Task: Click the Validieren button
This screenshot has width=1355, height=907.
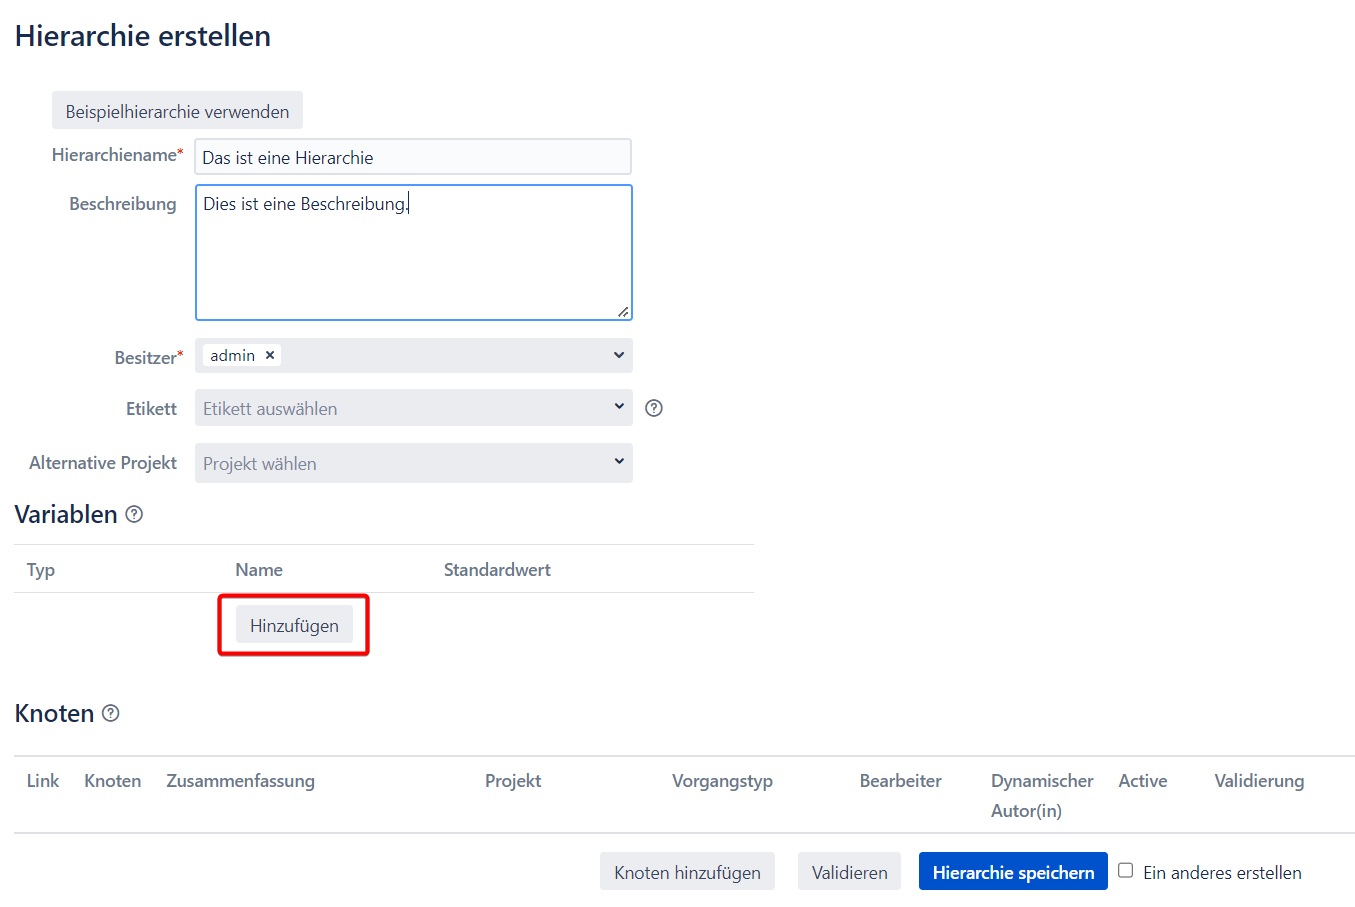Action: pos(849,872)
